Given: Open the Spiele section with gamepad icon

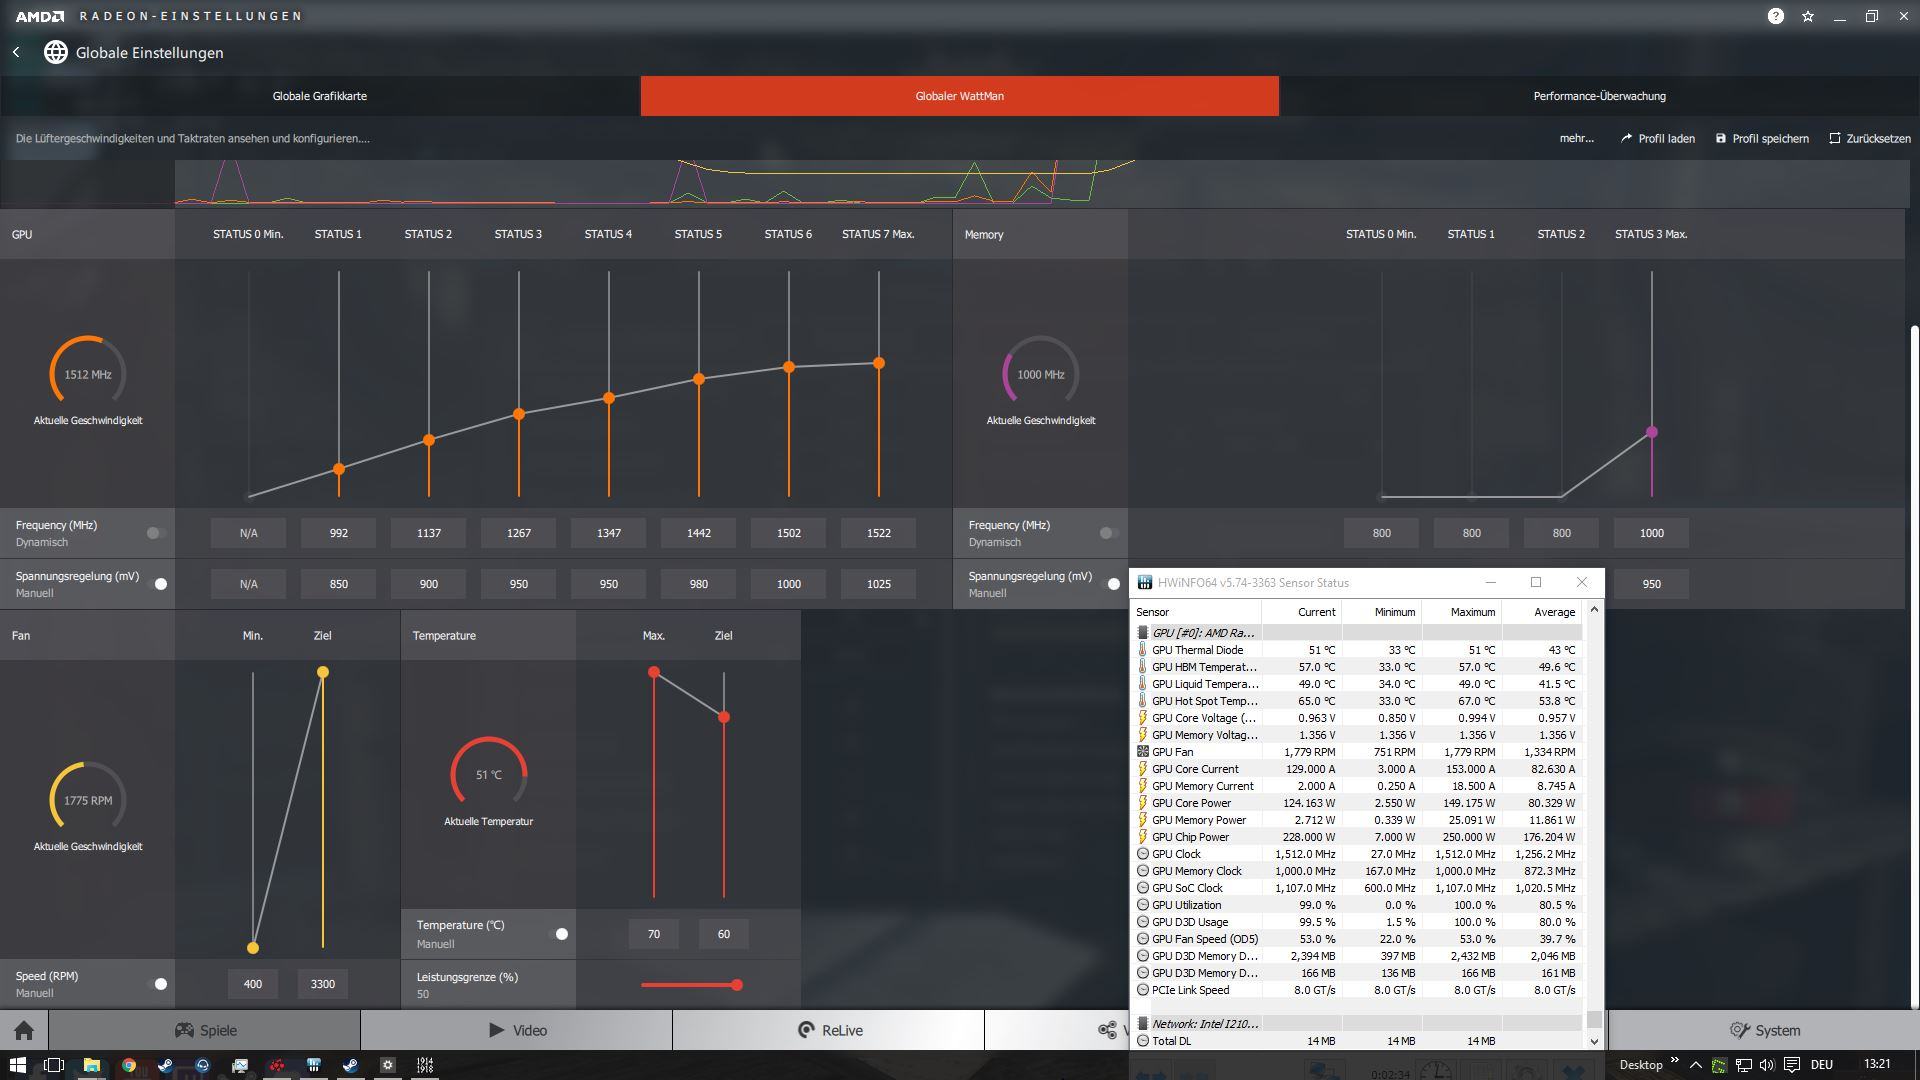Looking at the screenshot, I should (205, 1030).
